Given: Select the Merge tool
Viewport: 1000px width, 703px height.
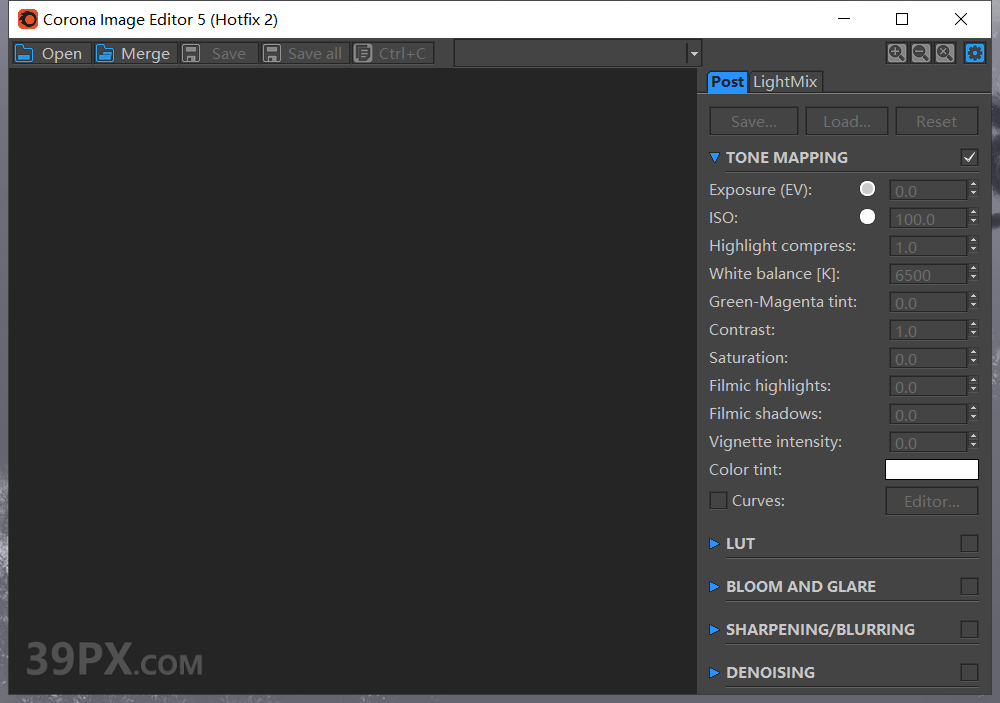Looking at the screenshot, I should point(133,53).
